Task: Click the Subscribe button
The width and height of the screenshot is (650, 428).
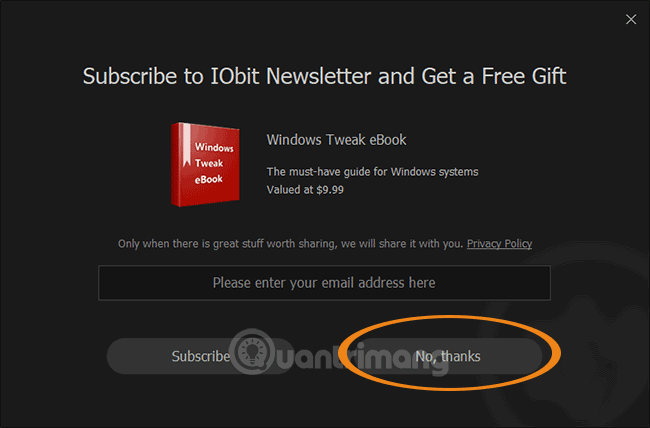Action: (201, 356)
